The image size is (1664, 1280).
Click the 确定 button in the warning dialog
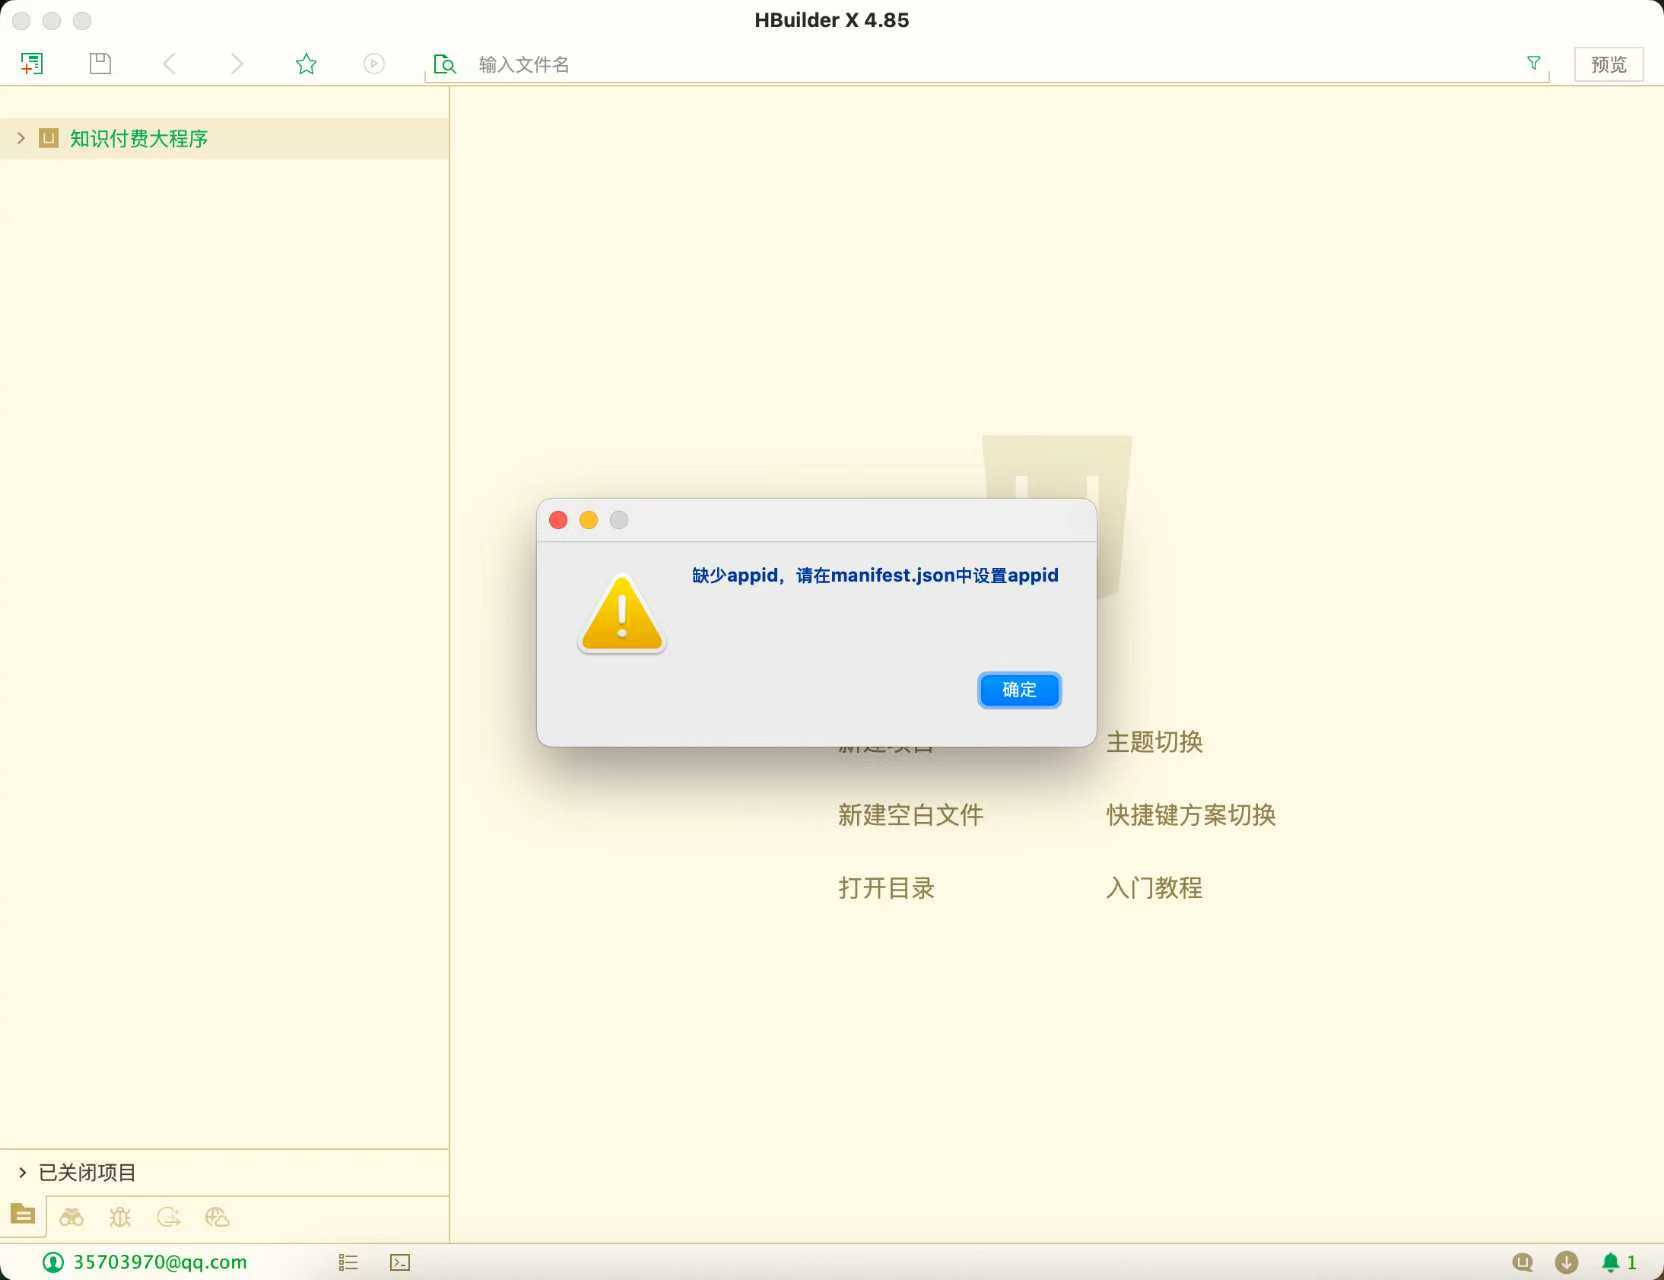(x=1019, y=690)
